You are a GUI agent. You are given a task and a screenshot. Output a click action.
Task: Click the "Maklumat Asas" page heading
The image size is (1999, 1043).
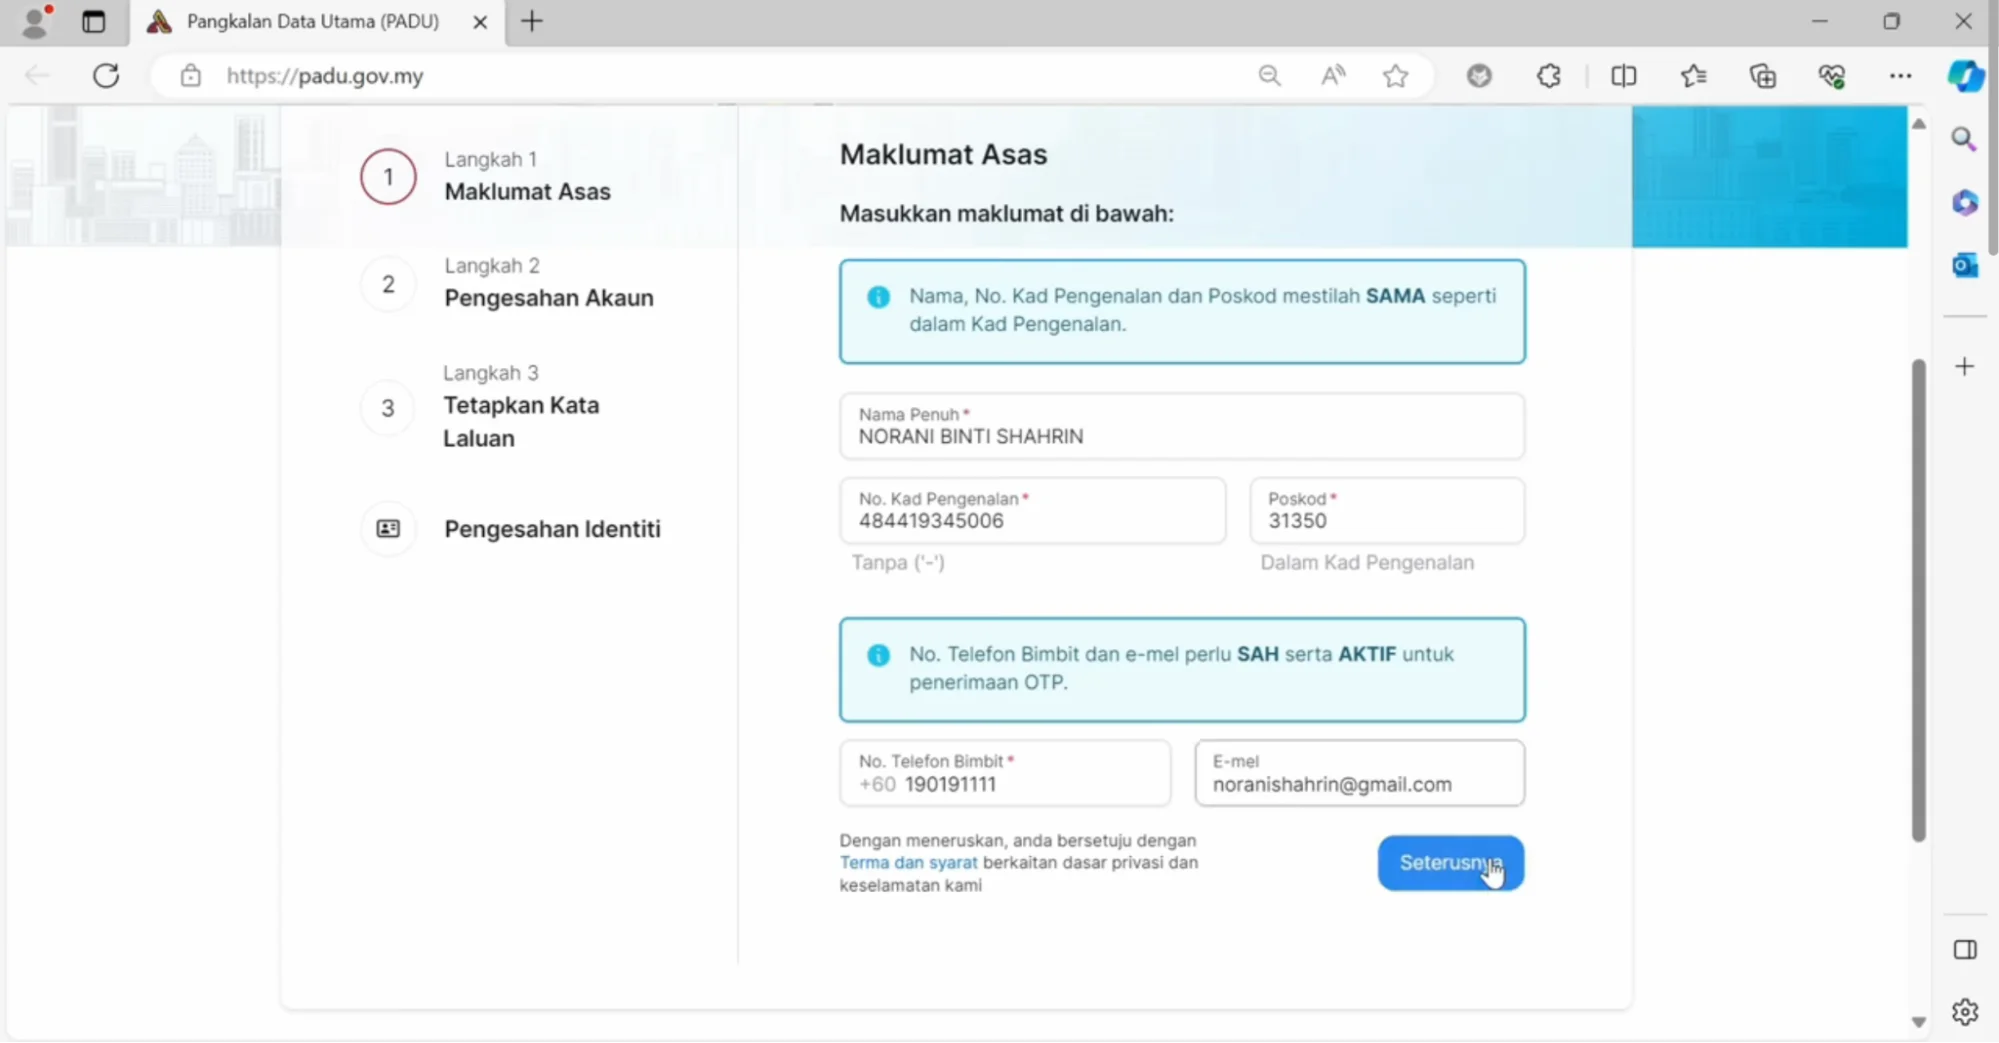943,155
